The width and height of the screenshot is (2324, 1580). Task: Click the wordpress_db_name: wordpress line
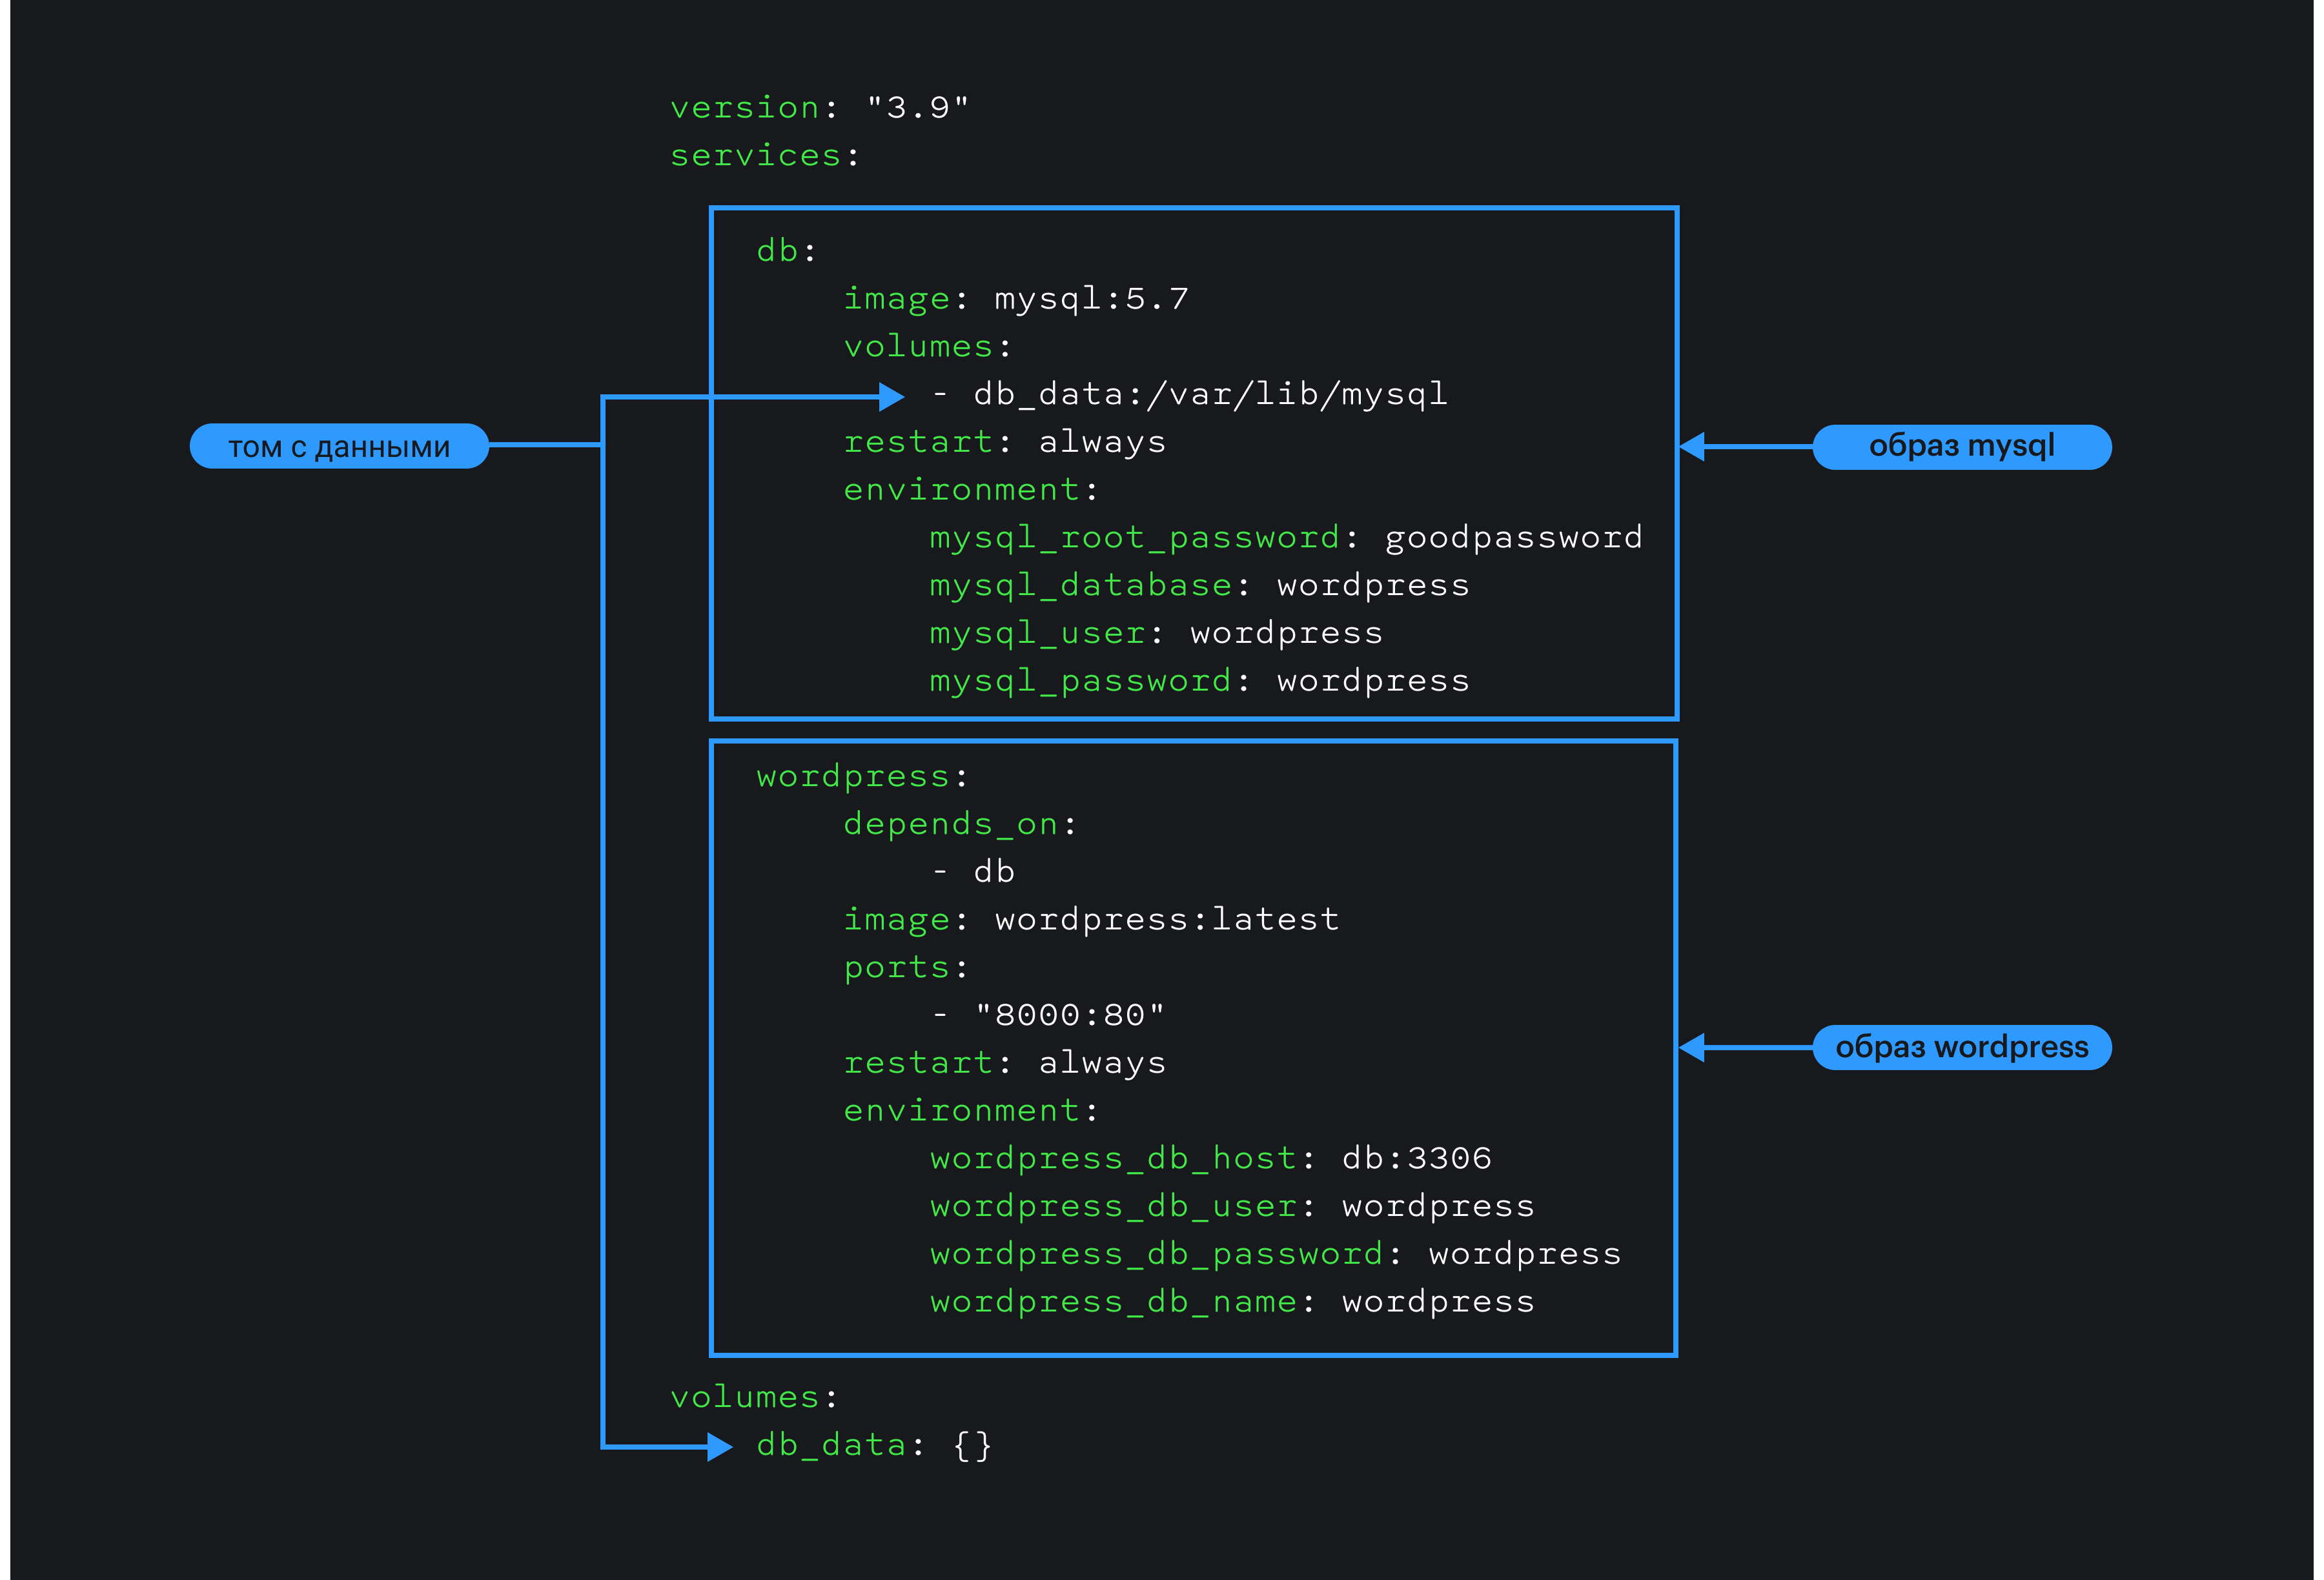pos(1232,1302)
